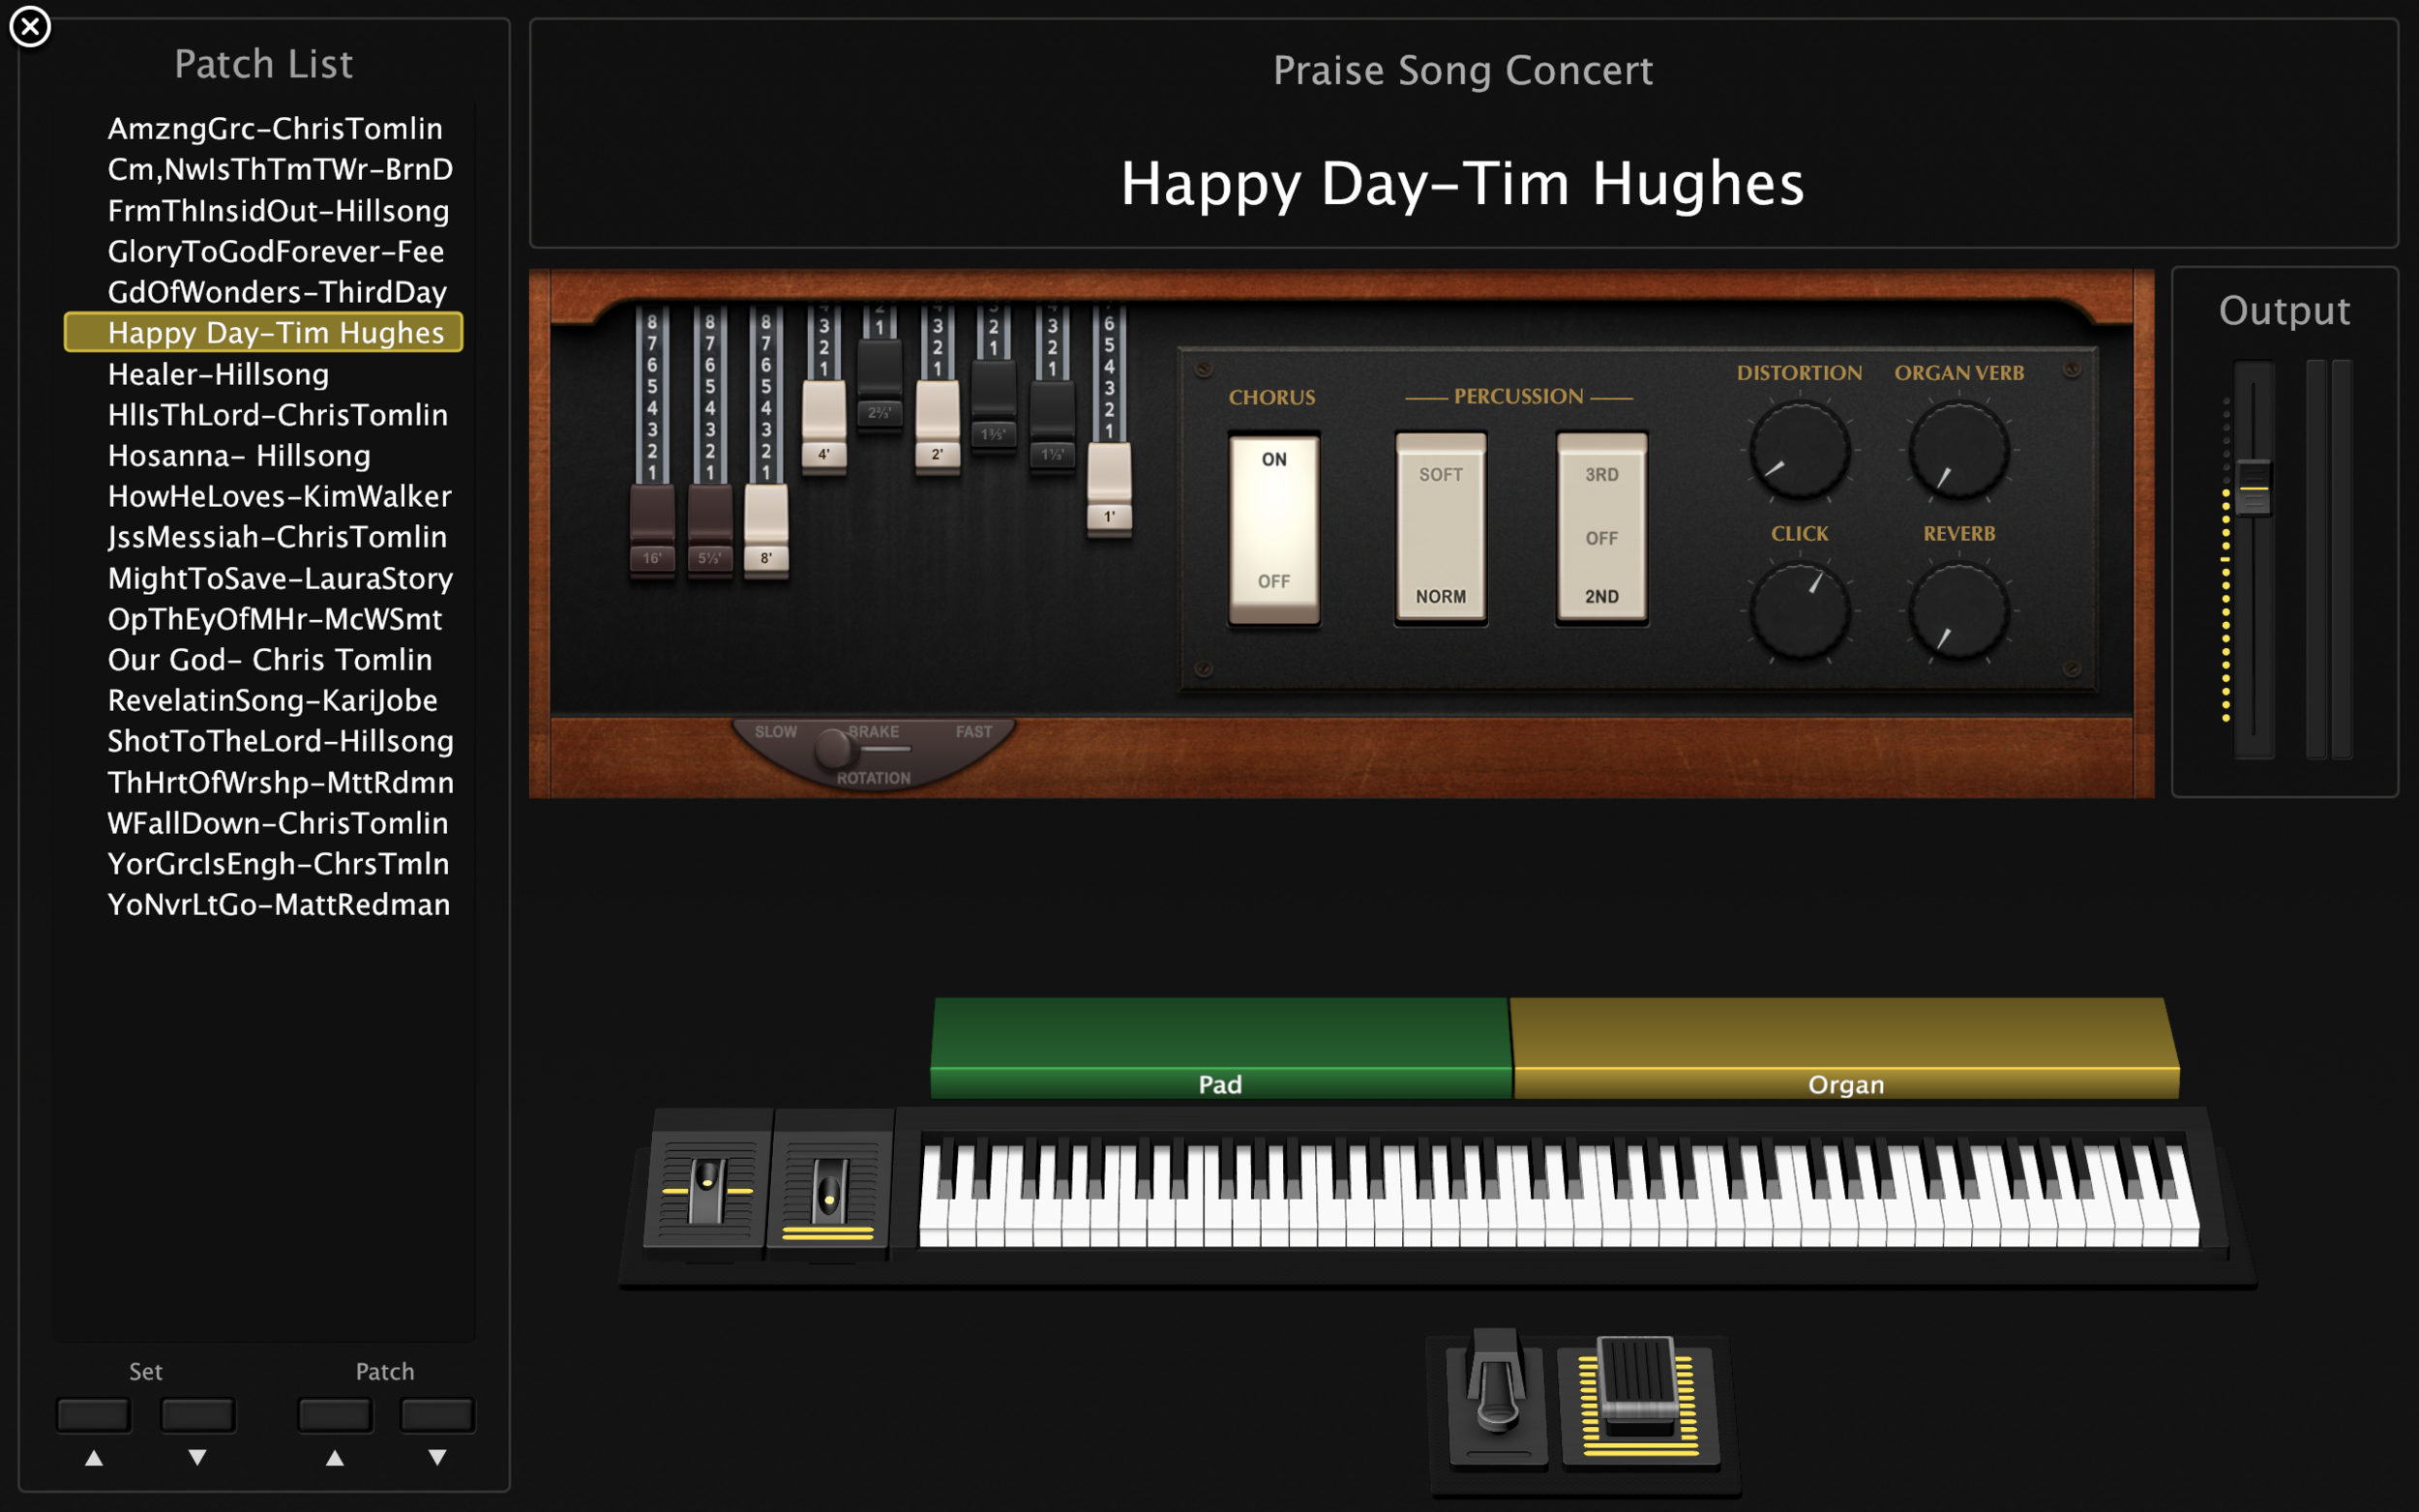Select patch OpThEyOfMHr-McWSmt
The width and height of the screenshot is (2419, 1512).
click(x=274, y=619)
